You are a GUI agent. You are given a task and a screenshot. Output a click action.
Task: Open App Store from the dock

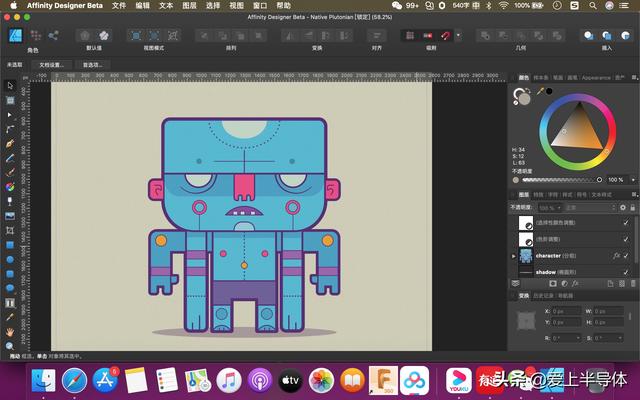tap(105, 380)
